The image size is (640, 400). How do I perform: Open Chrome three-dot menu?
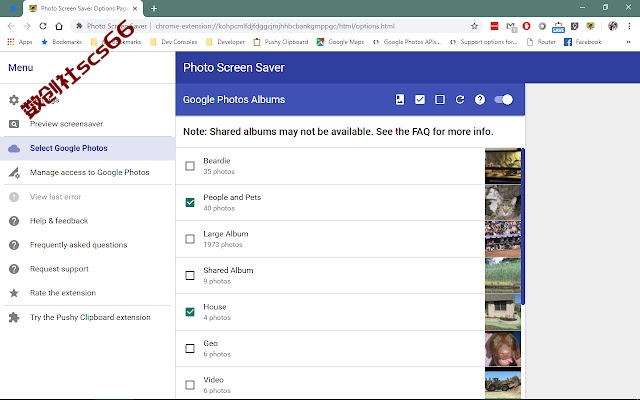pyautogui.click(x=629, y=26)
